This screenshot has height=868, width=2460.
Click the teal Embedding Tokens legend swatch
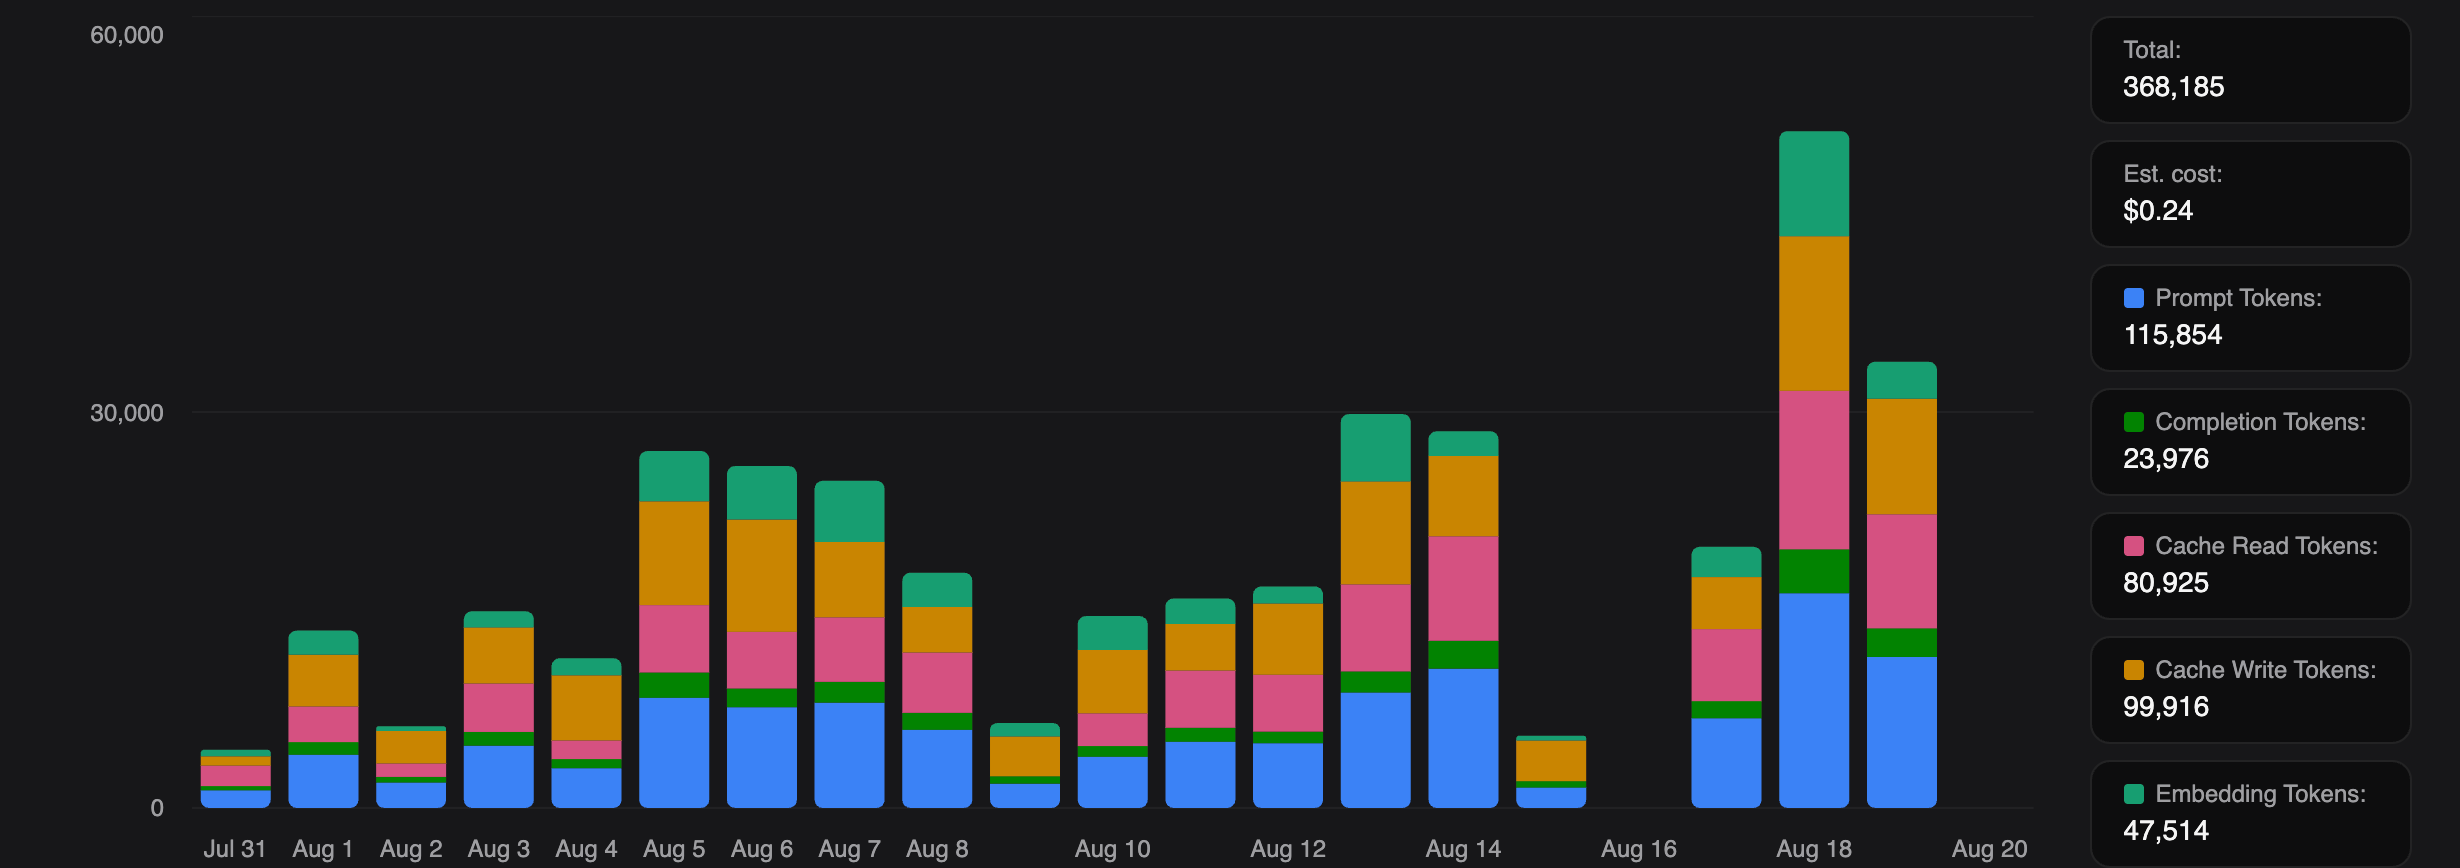coord(2133,794)
